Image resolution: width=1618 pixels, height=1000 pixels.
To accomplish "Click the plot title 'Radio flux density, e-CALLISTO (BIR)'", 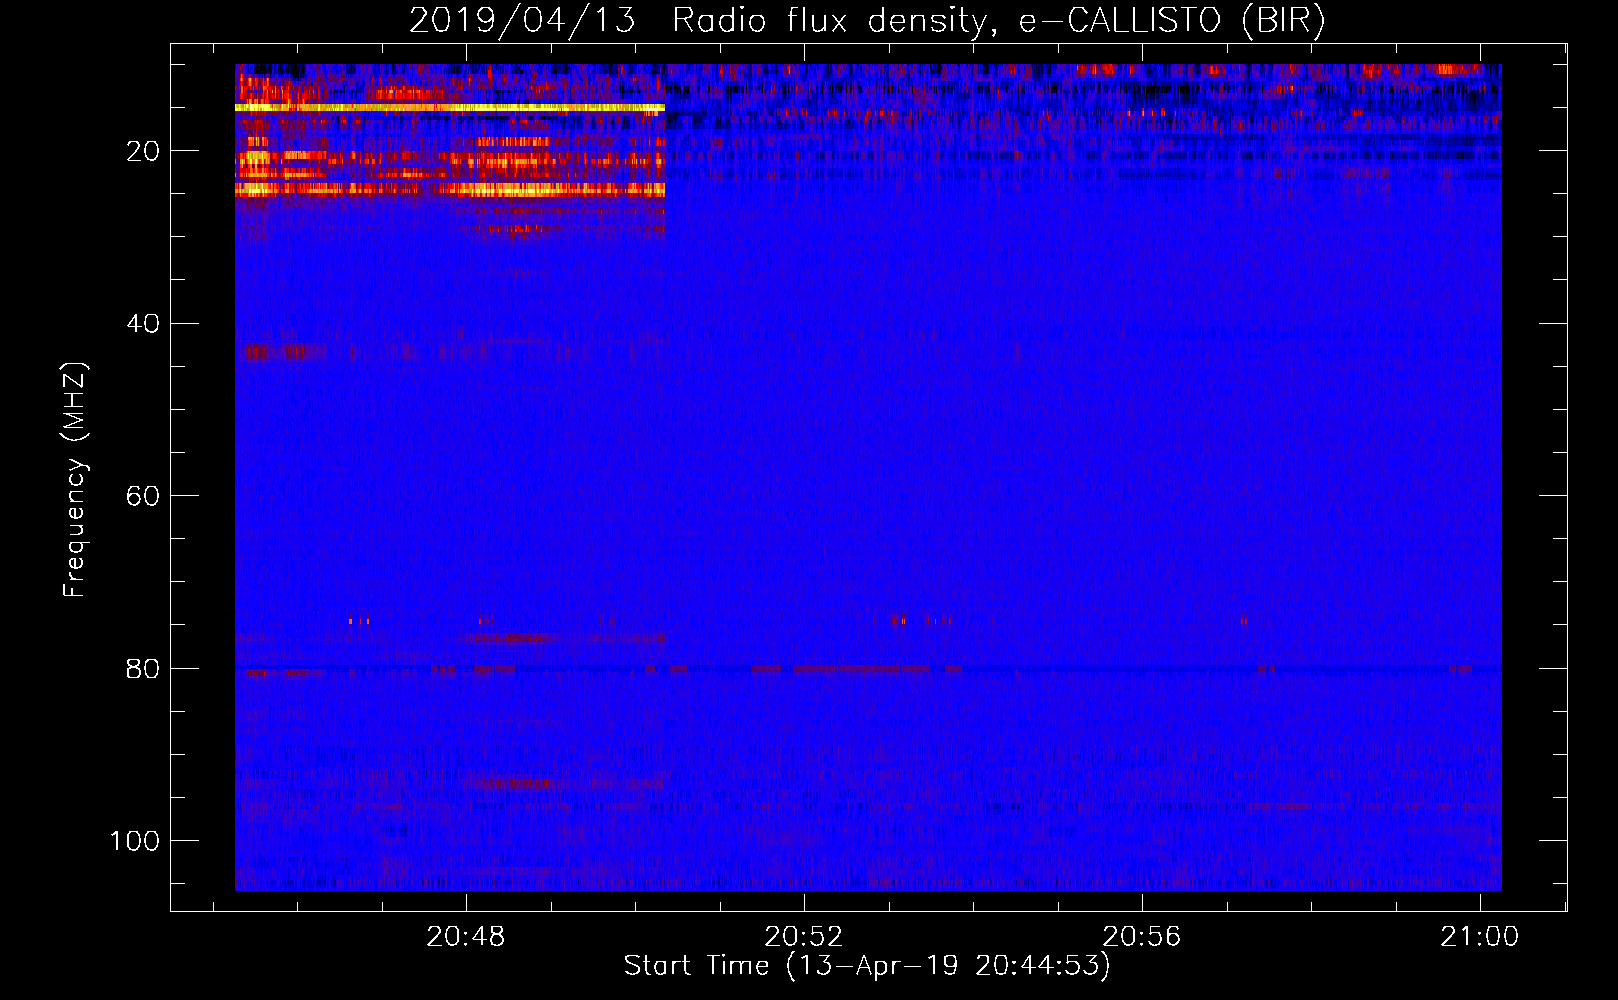I will pos(998,21).
